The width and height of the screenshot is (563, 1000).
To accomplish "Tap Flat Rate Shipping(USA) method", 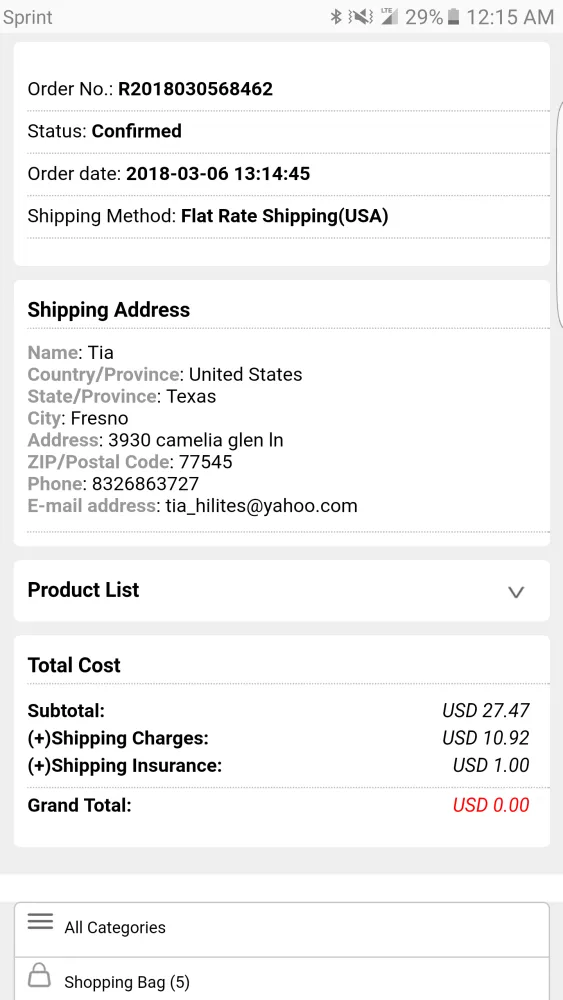I will pos(284,217).
